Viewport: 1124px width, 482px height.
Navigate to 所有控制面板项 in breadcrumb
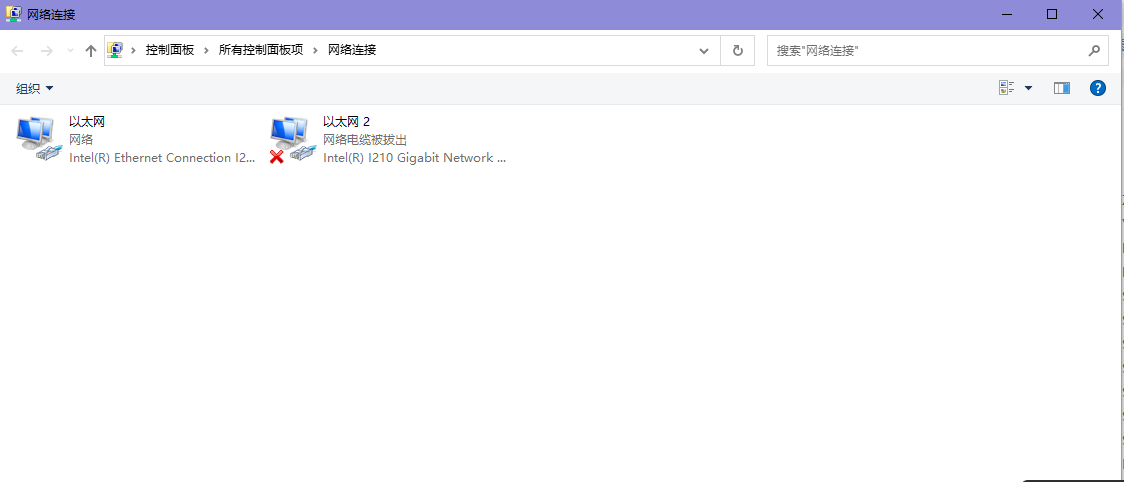coord(261,50)
